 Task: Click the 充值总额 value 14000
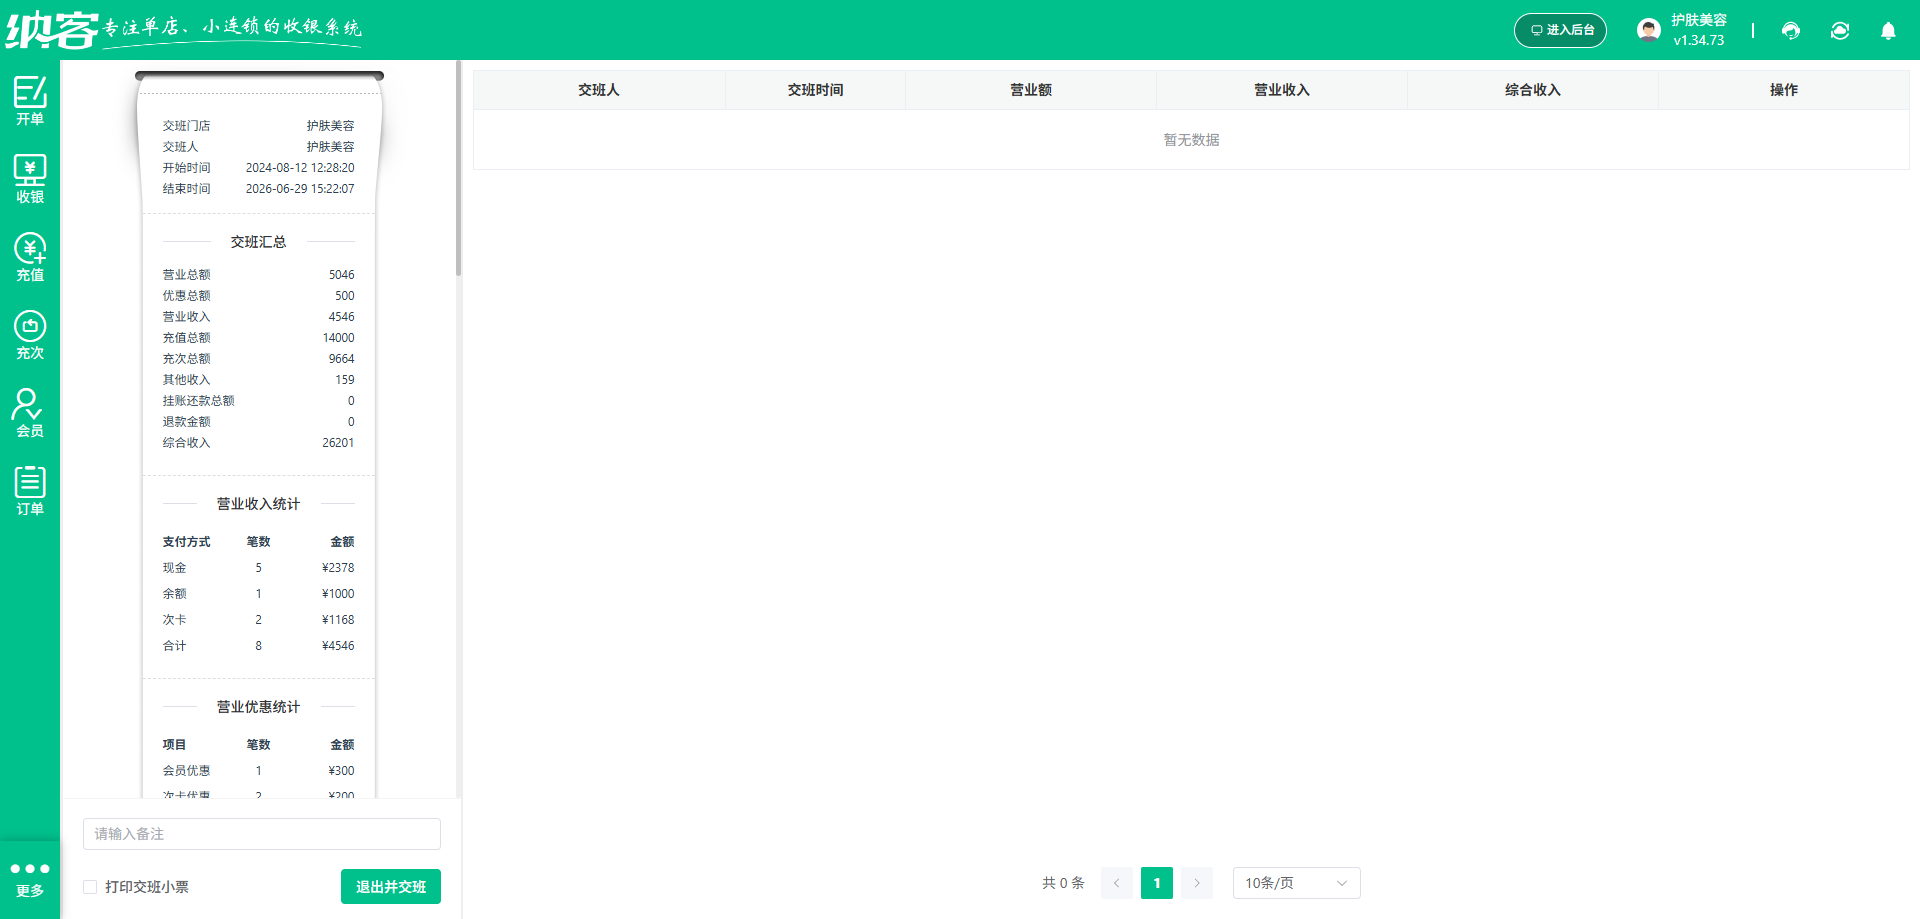click(x=339, y=338)
